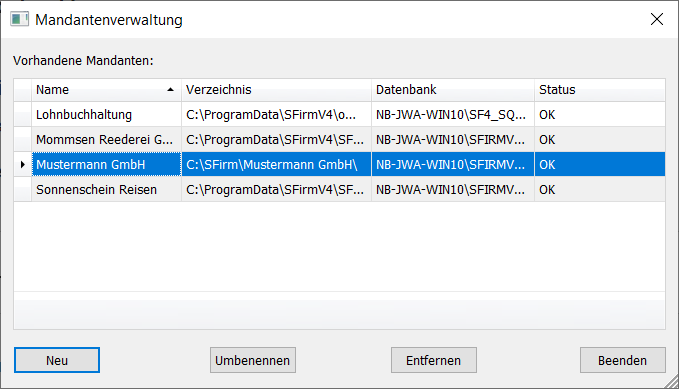Viewport: 679px width, 389px height.
Task: Click the C:\SFirm\Mustermann GmbH\ directory cell
Action: coord(276,165)
